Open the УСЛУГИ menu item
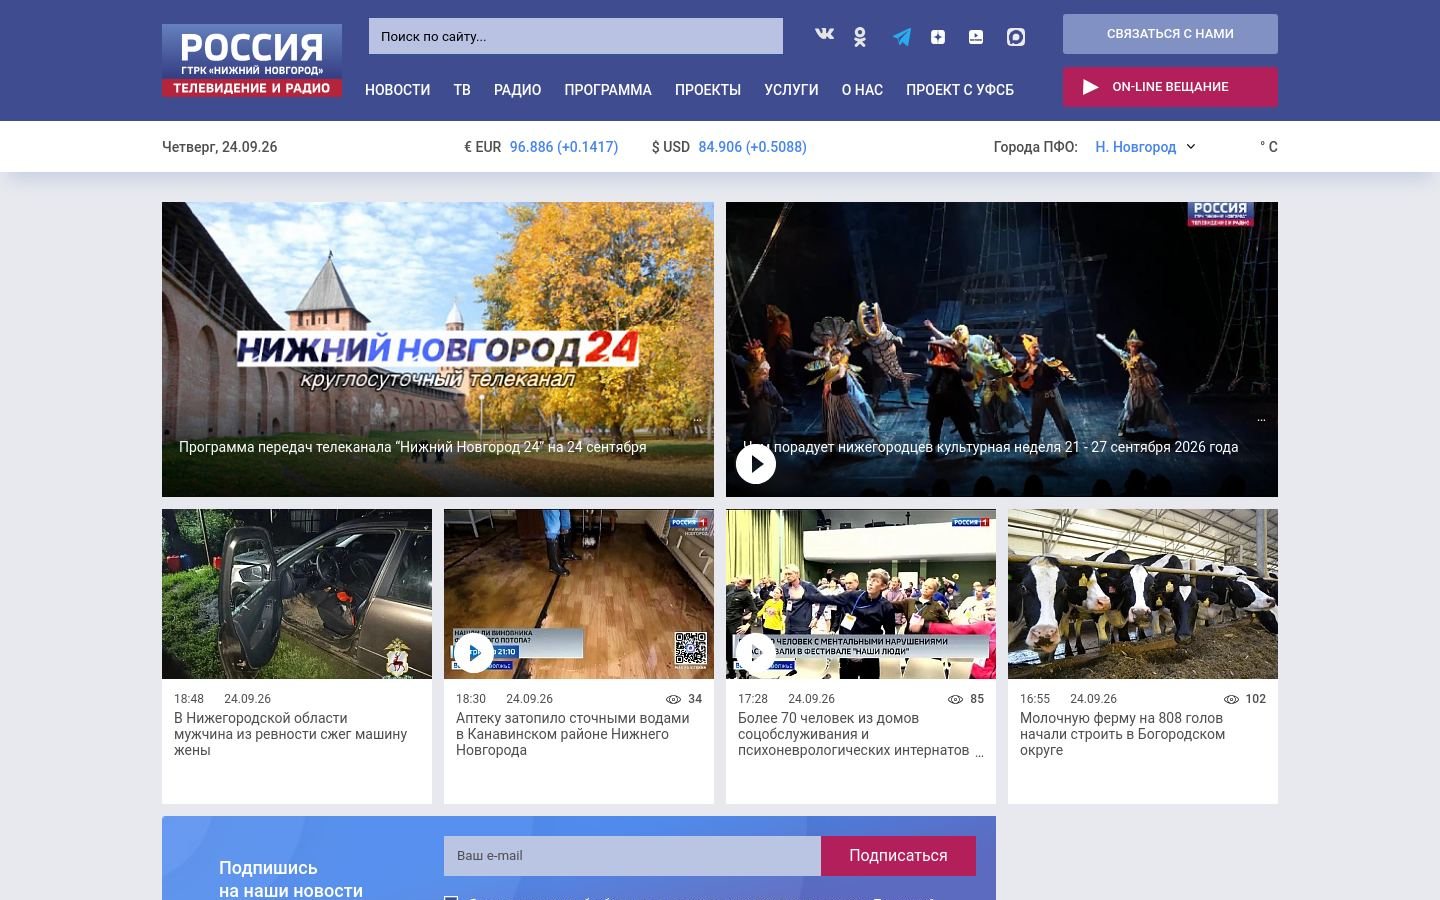Screen dimensions: 1440x900 point(791,90)
